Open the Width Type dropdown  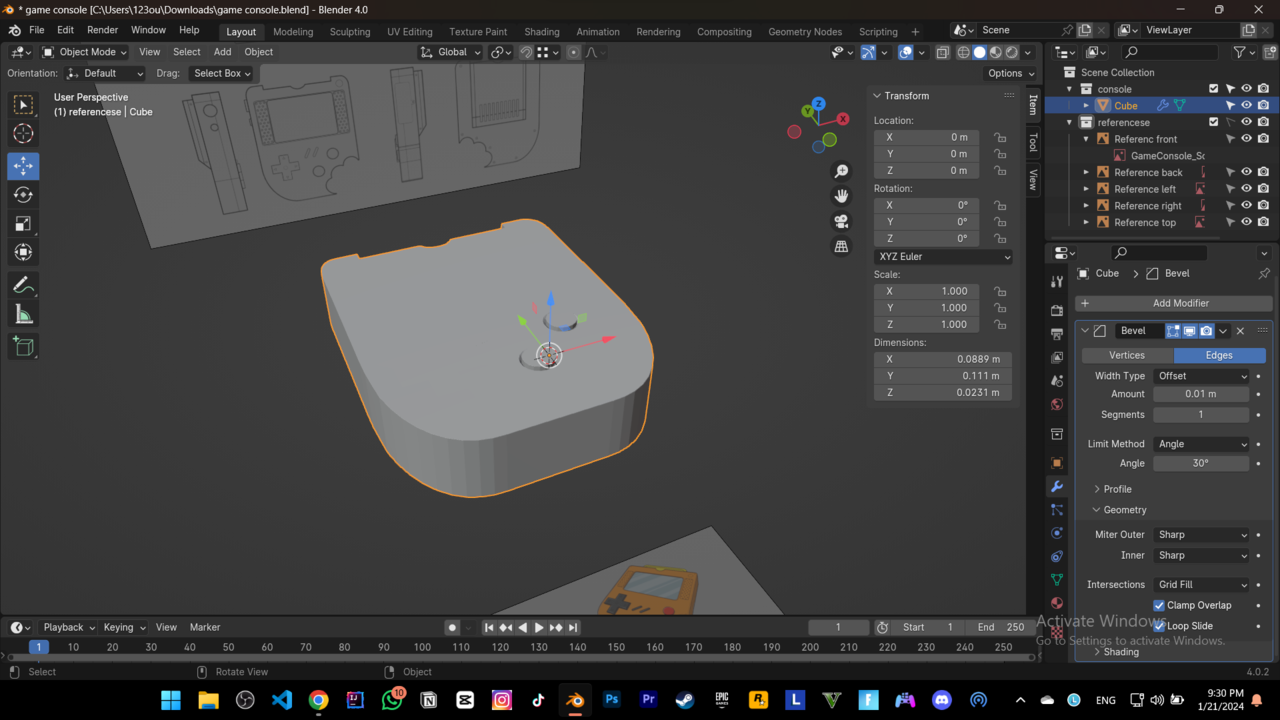click(1202, 376)
